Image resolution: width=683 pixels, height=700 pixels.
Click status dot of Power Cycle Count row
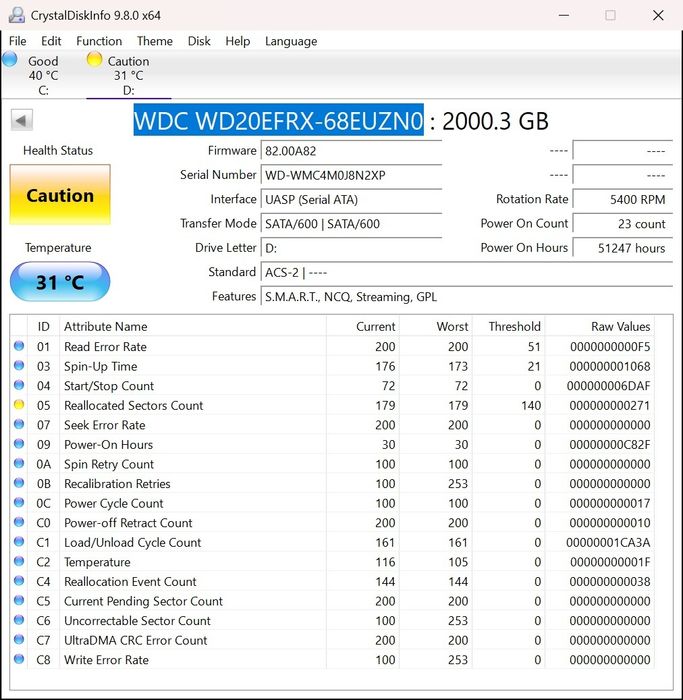(19, 503)
